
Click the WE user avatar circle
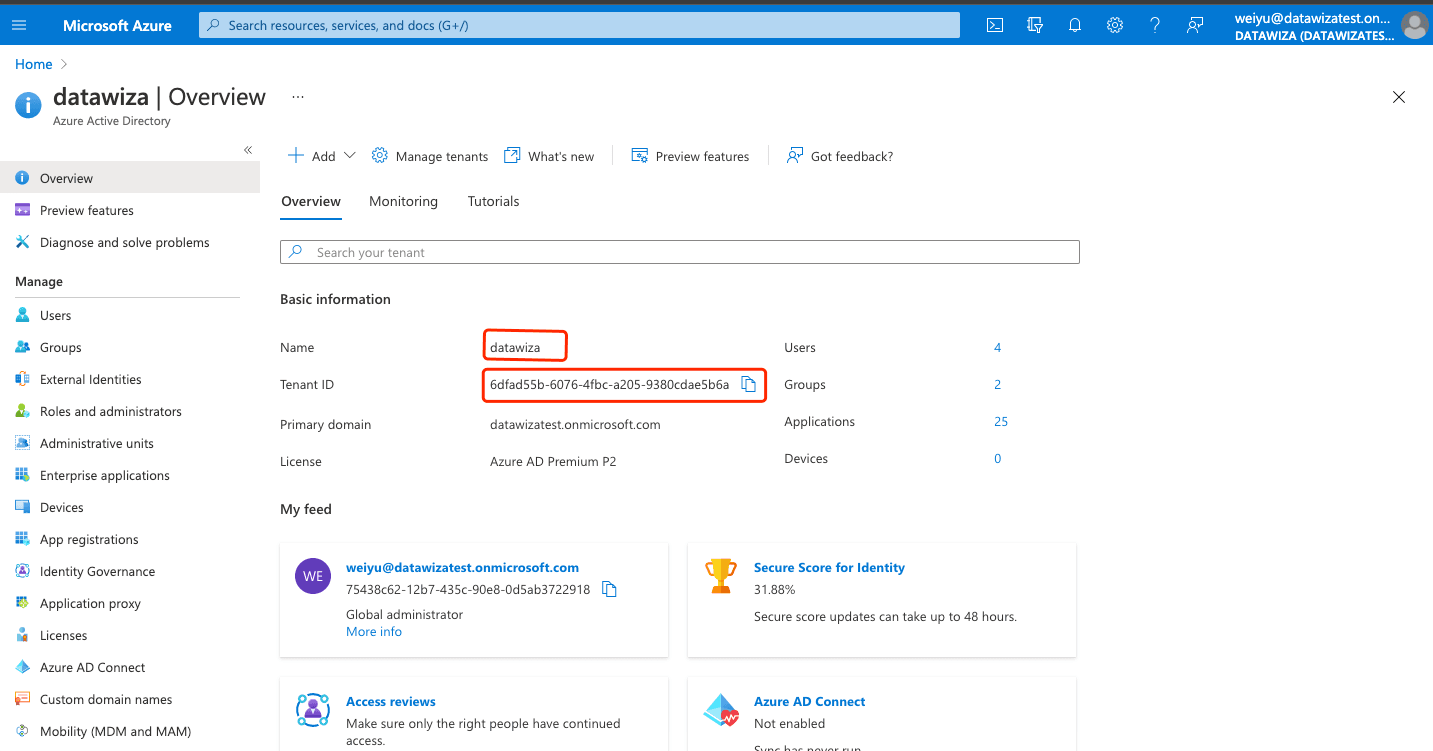[313, 576]
